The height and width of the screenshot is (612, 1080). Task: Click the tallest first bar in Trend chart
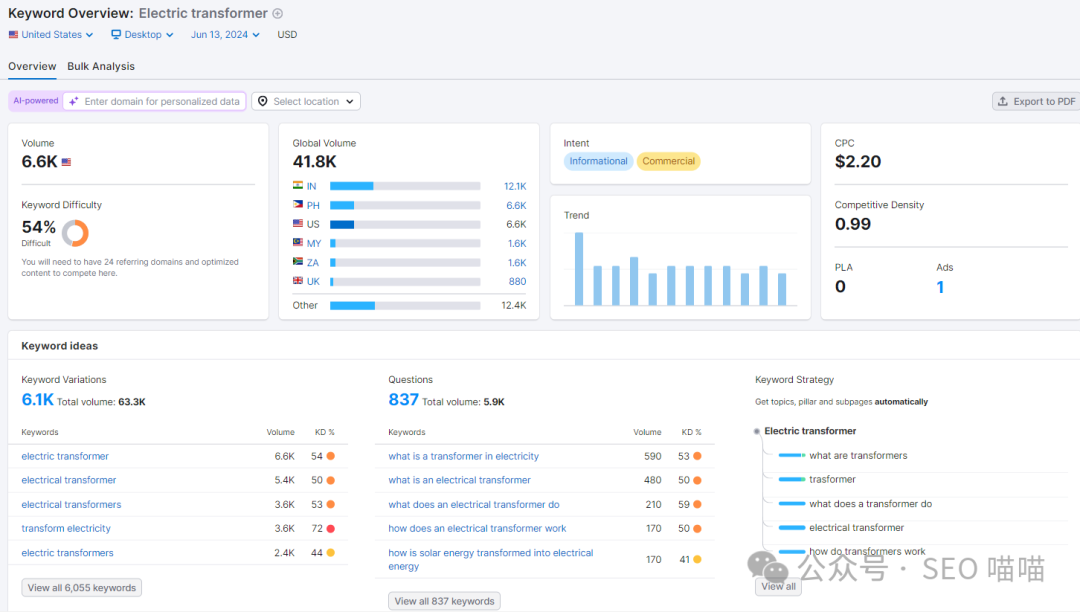[579, 269]
